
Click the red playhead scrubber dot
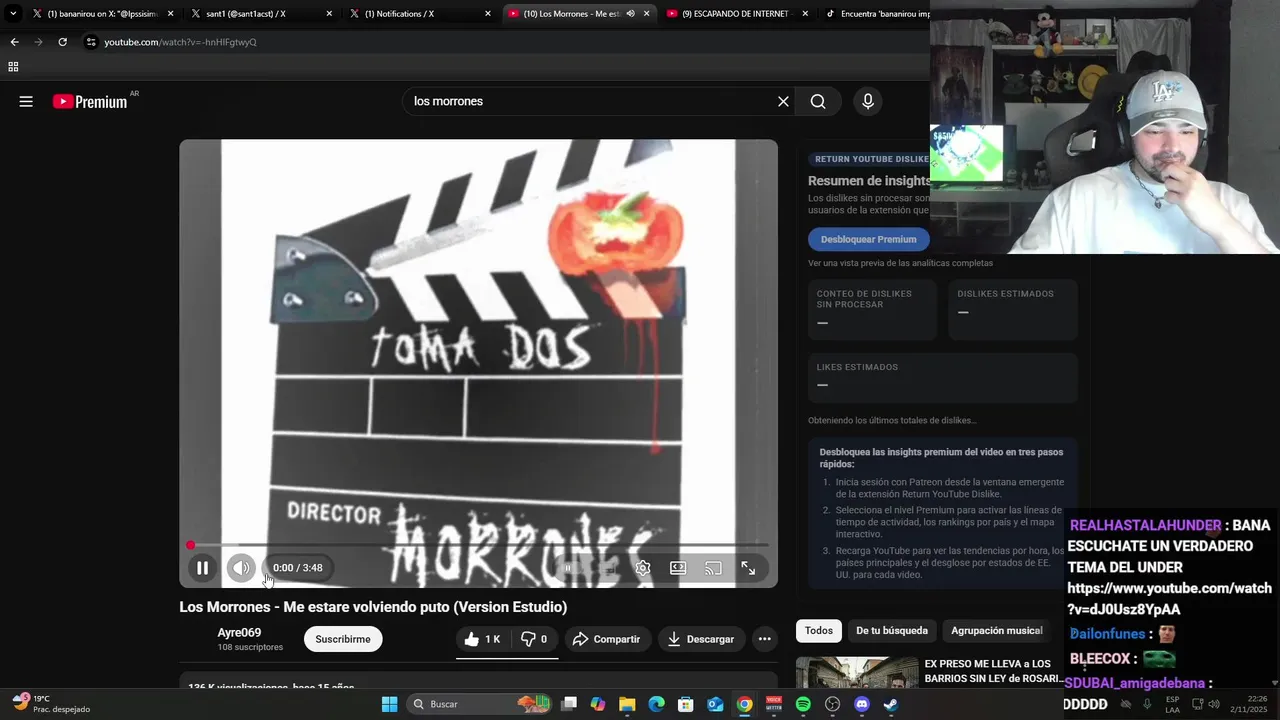(x=190, y=545)
